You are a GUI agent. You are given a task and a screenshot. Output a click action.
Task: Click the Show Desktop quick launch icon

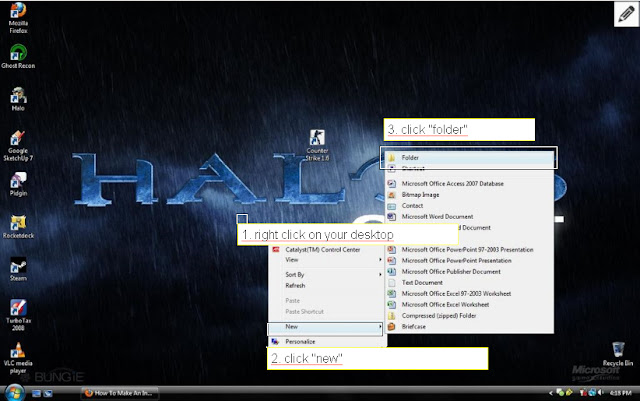[36, 393]
